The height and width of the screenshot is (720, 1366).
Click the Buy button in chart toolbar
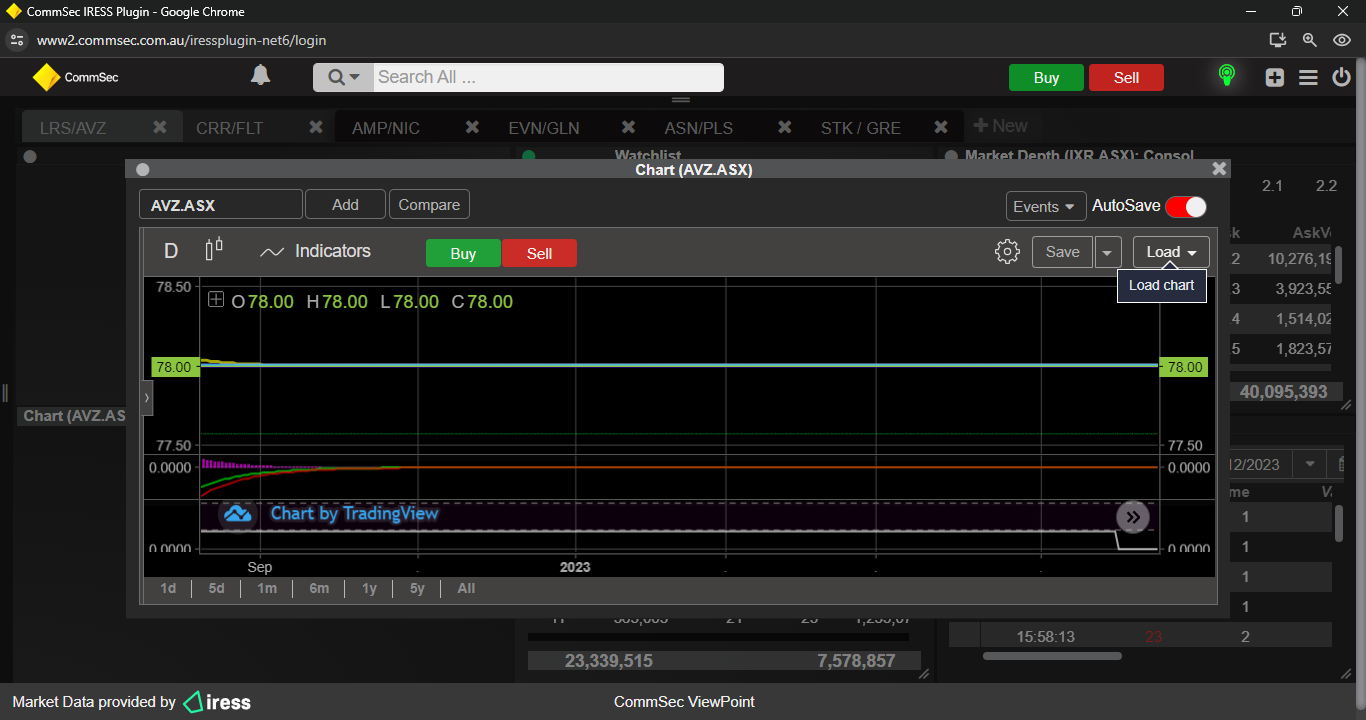tap(463, 253)
